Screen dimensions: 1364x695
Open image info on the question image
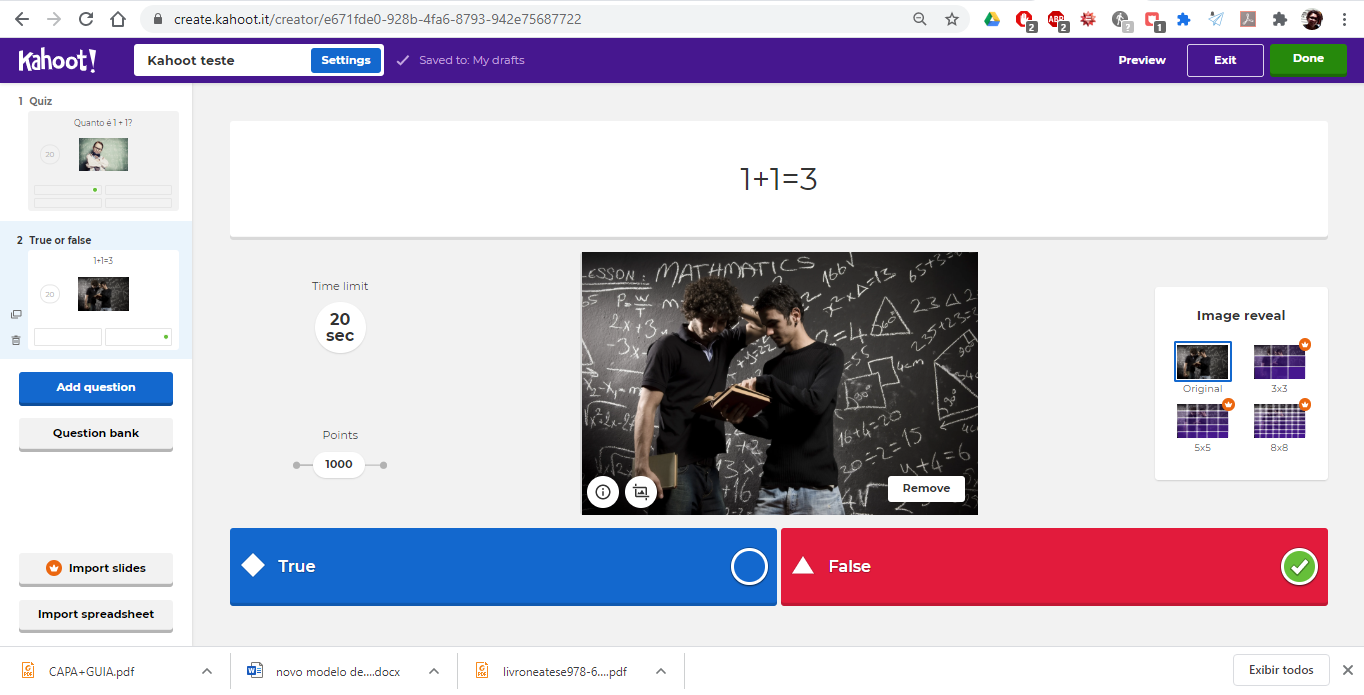pos(602,492)
